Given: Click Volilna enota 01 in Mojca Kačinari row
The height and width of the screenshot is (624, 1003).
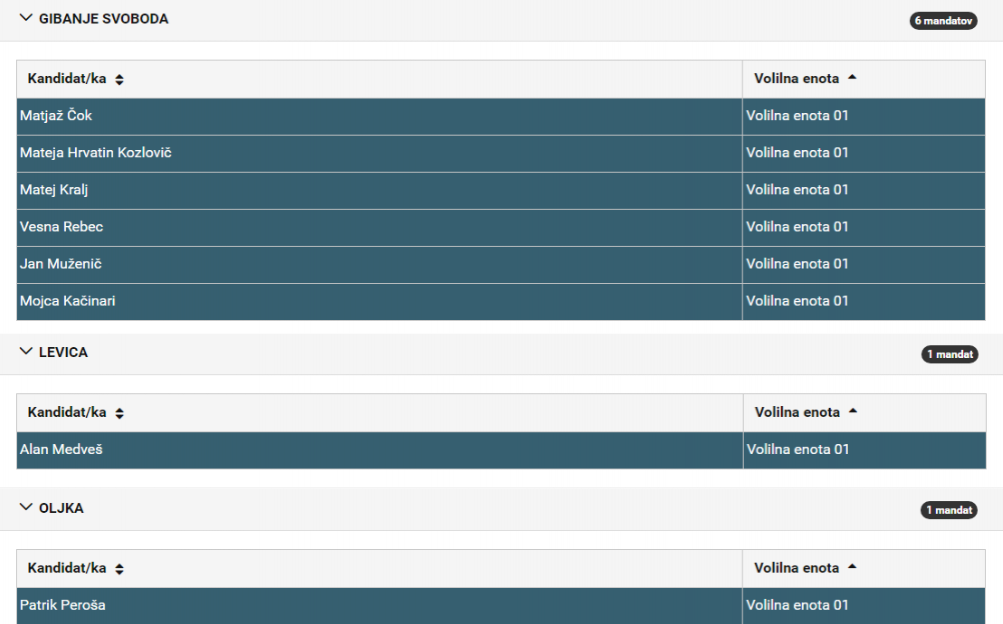Looking at the screenshot, I should 797,301.
